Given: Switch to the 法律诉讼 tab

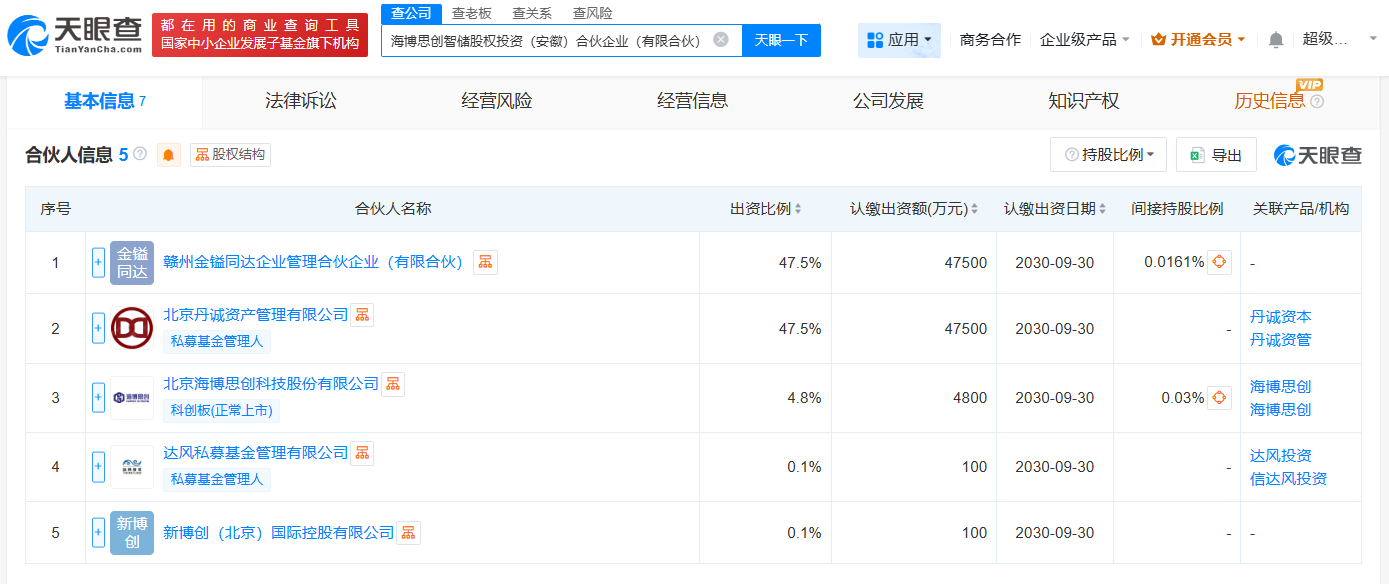Looking at the screenshot, I should pyautogui.click(x=300, y=101).
